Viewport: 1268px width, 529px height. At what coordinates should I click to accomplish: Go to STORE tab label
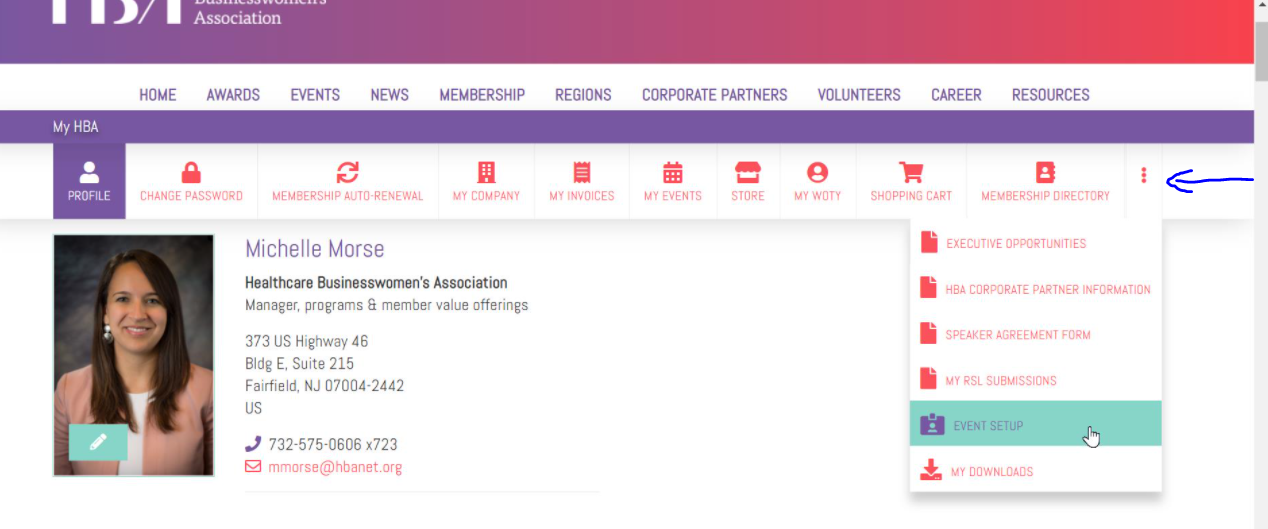pos(747,196)
